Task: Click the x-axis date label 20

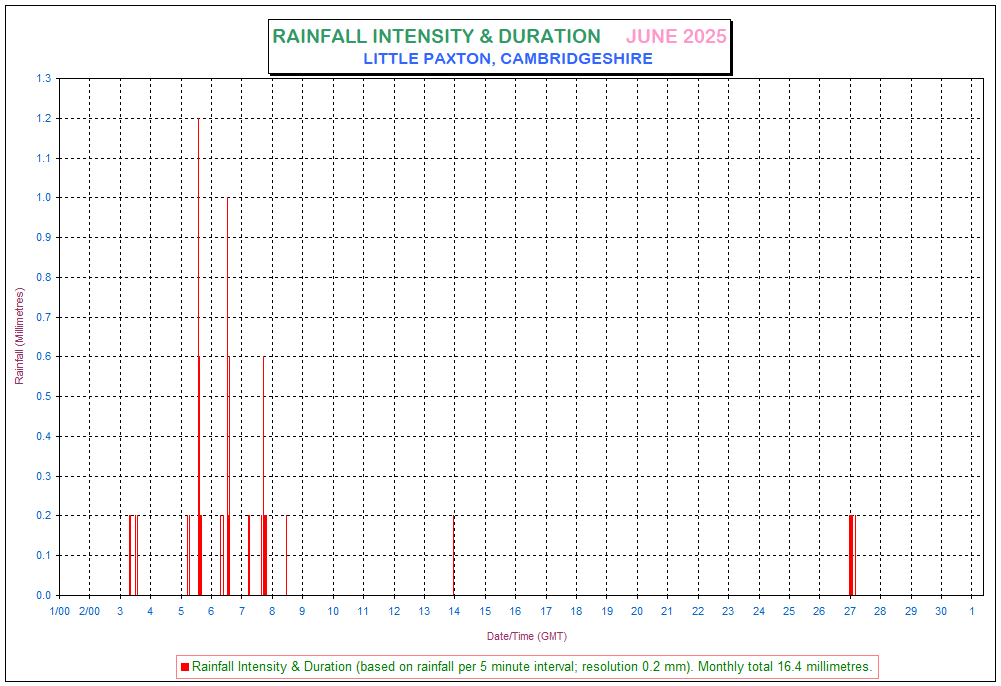Action: 636,611
